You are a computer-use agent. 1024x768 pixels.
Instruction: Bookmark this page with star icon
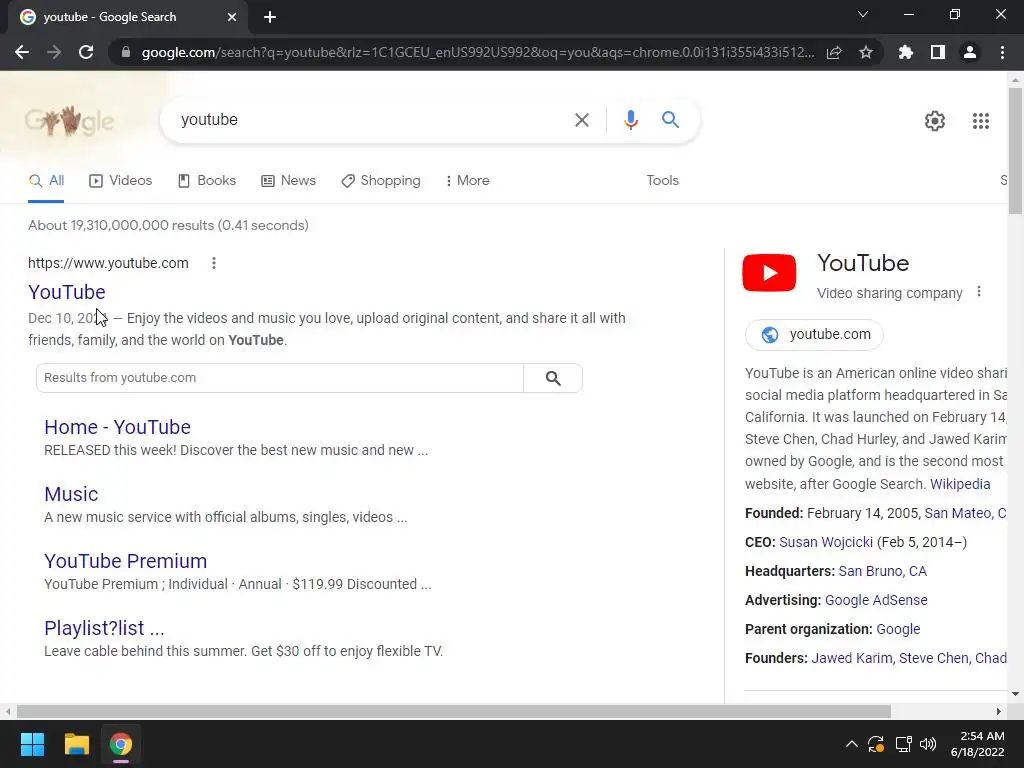point(866,52)
